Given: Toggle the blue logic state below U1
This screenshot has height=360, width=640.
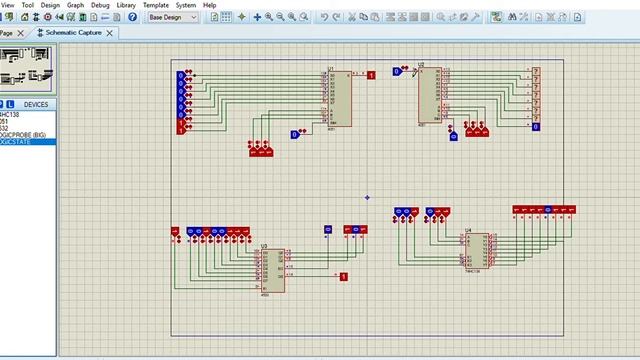Looking at the screenshot, I should coord(295,134).
